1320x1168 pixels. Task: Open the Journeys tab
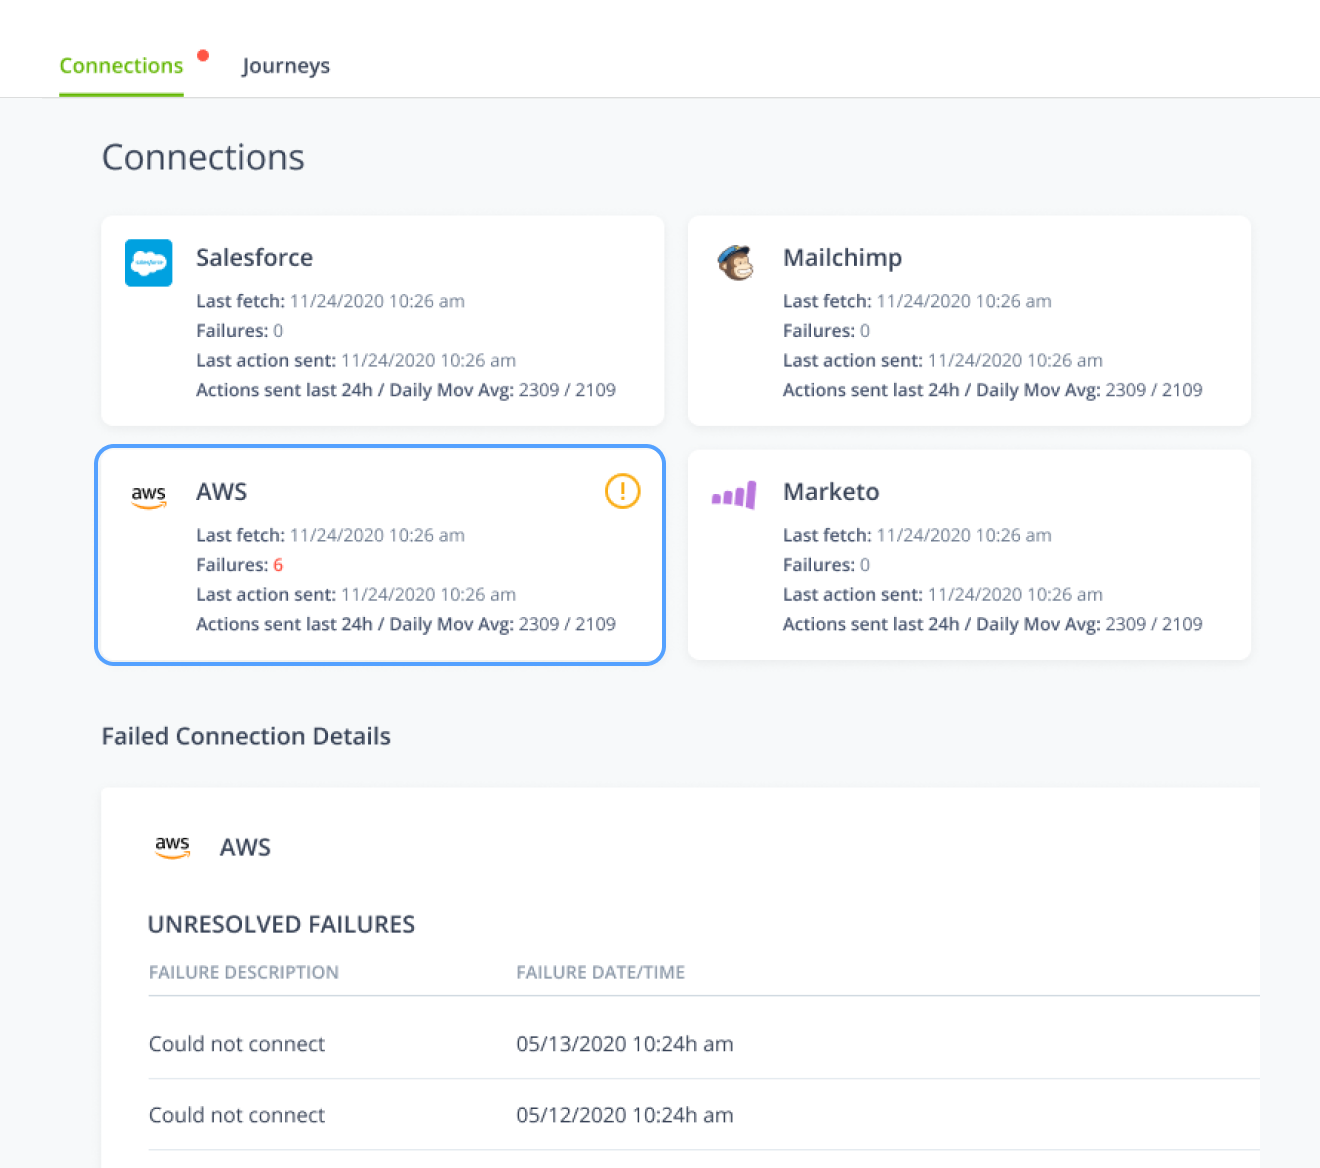pyautogui.click(x=286, y=66)
